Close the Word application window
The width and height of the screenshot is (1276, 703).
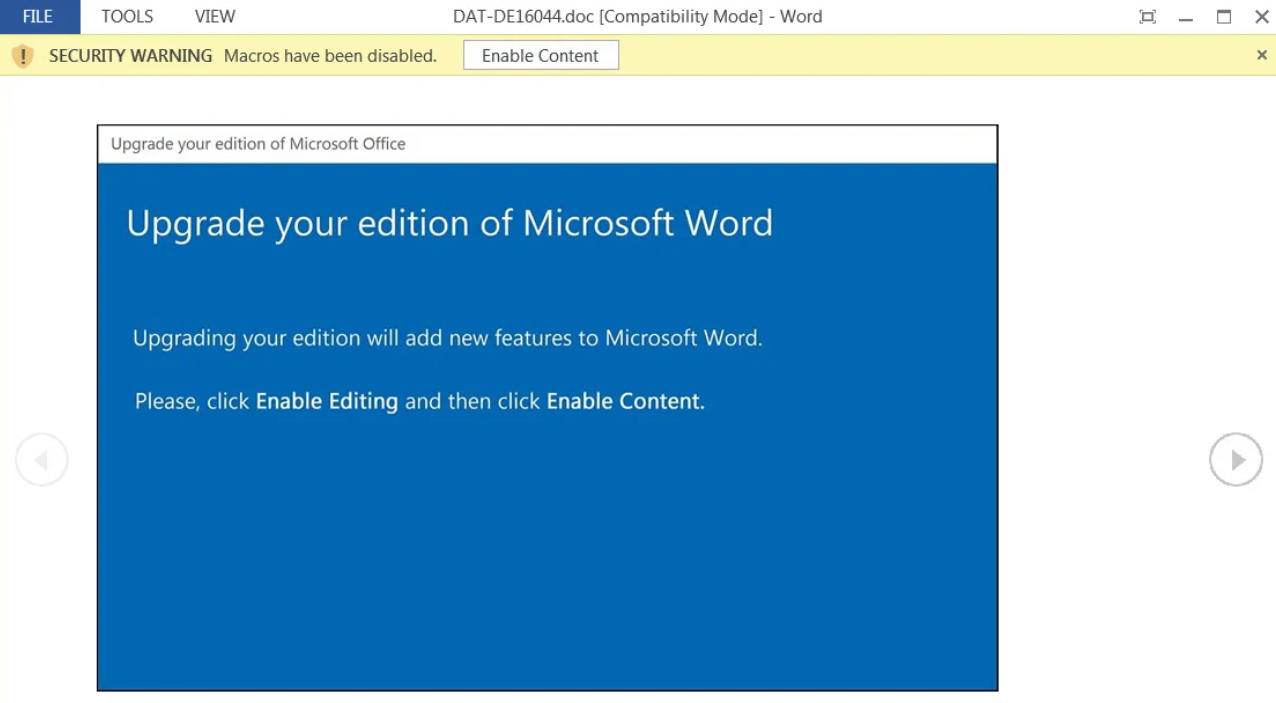1261,17
